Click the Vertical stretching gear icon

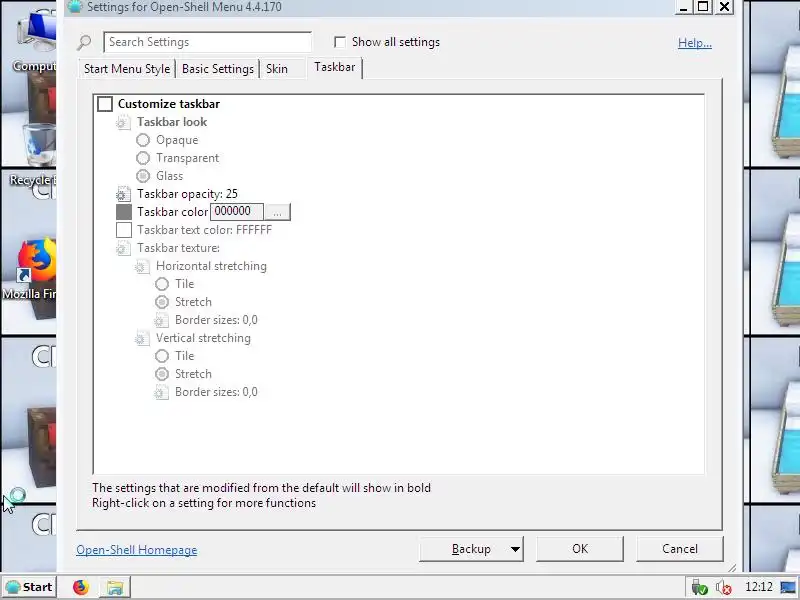[x=142, y=338]
